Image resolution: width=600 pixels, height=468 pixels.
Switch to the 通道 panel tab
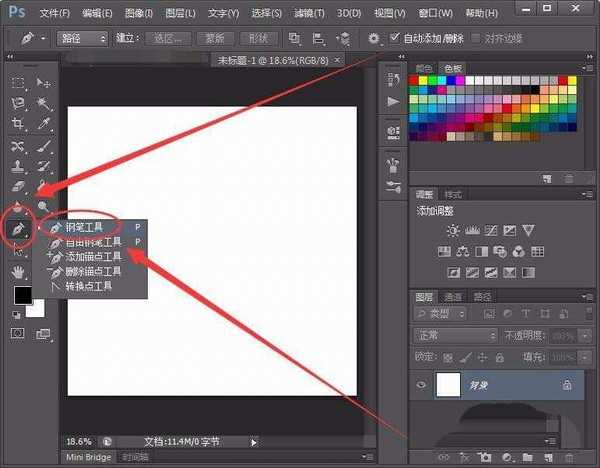coord(453,296)
